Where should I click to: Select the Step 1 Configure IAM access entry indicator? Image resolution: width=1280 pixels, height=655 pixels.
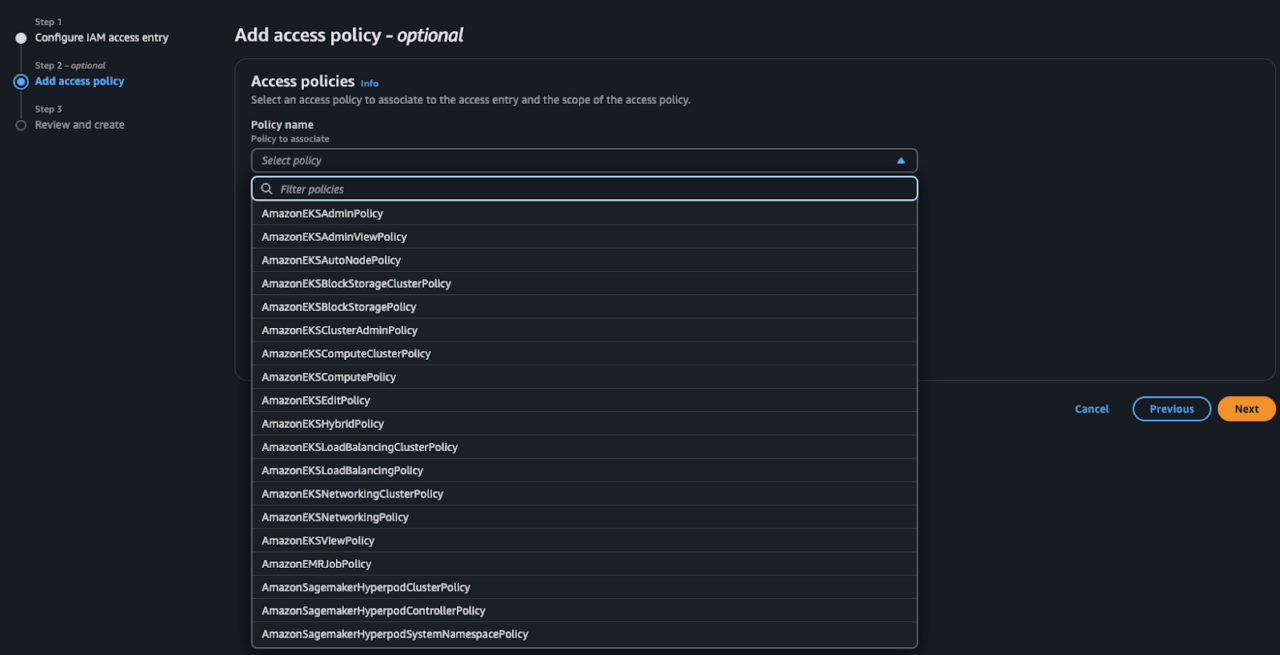coord(21,37)
